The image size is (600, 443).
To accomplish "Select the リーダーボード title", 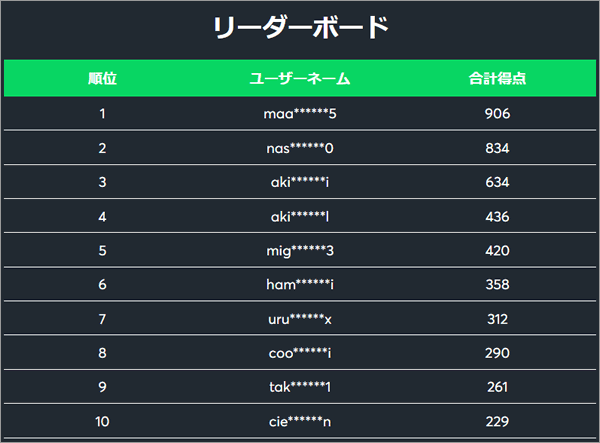I will [300, 28].
